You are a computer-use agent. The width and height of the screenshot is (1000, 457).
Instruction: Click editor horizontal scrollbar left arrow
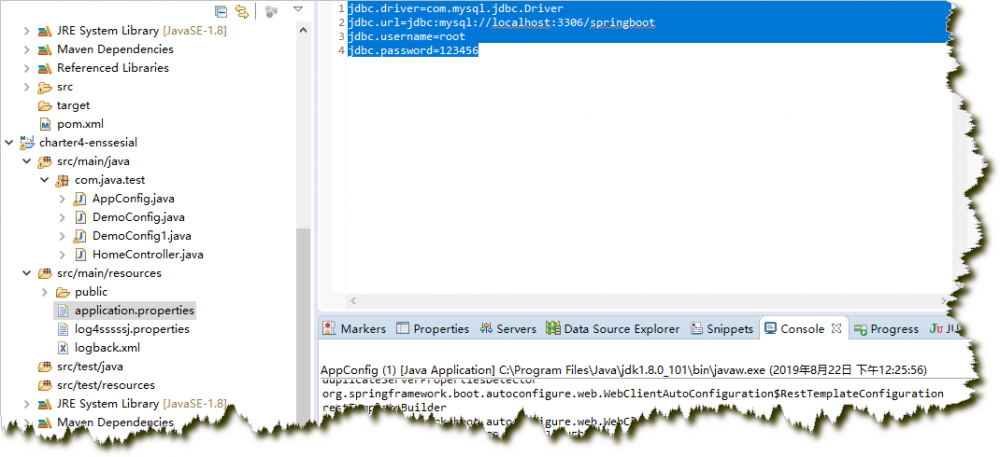353,300
